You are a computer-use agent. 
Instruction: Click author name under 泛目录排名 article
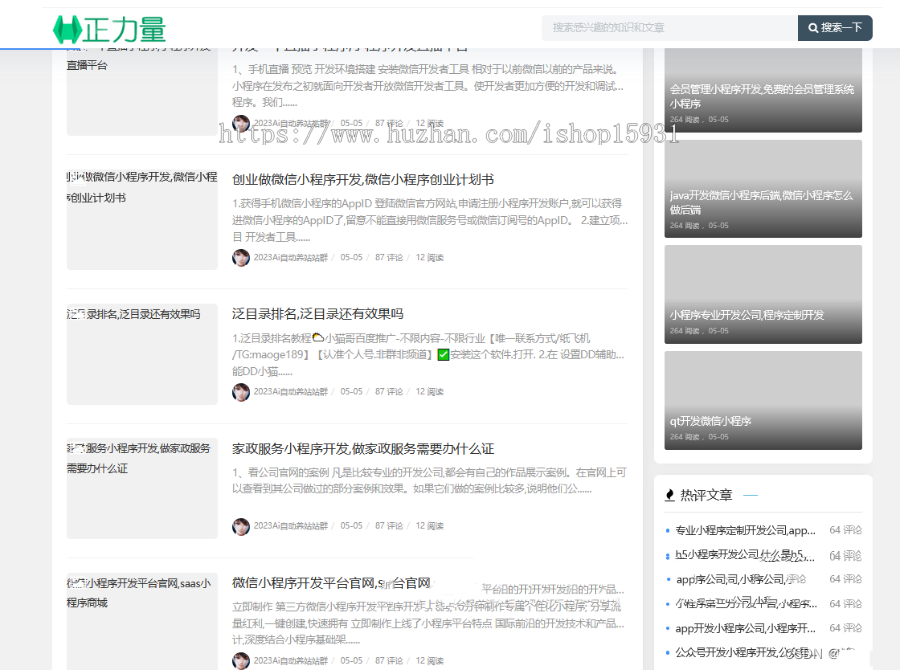(x=290, y=392)
